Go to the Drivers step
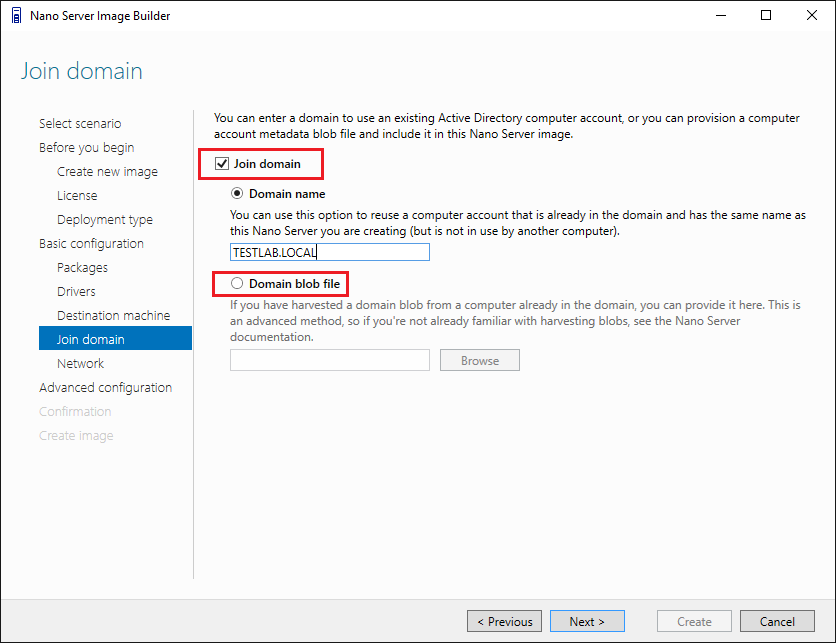The image size is (836, 643). pos(76,291)
